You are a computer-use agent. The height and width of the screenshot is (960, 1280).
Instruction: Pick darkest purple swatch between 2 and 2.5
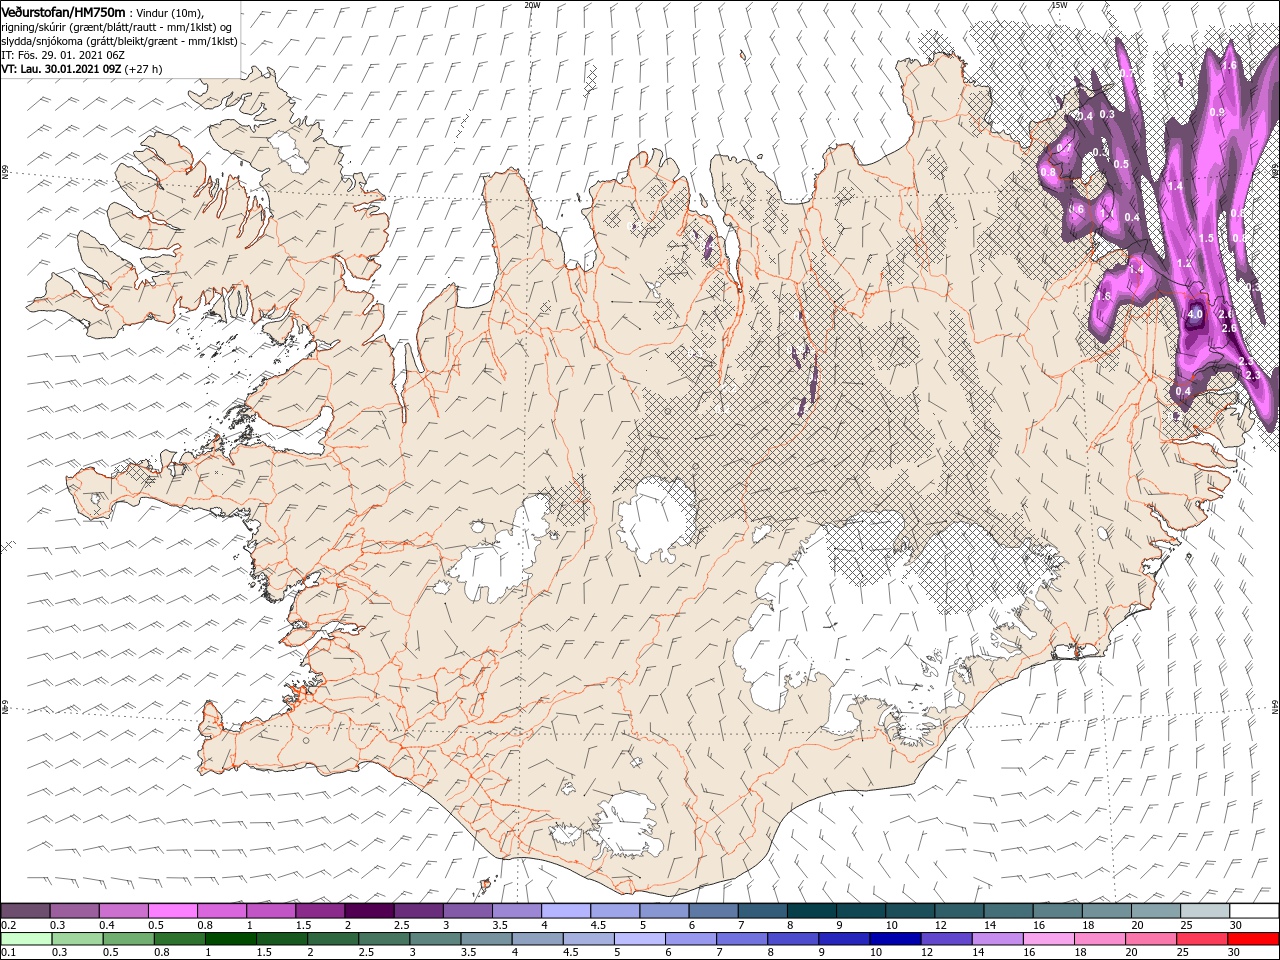368,911
